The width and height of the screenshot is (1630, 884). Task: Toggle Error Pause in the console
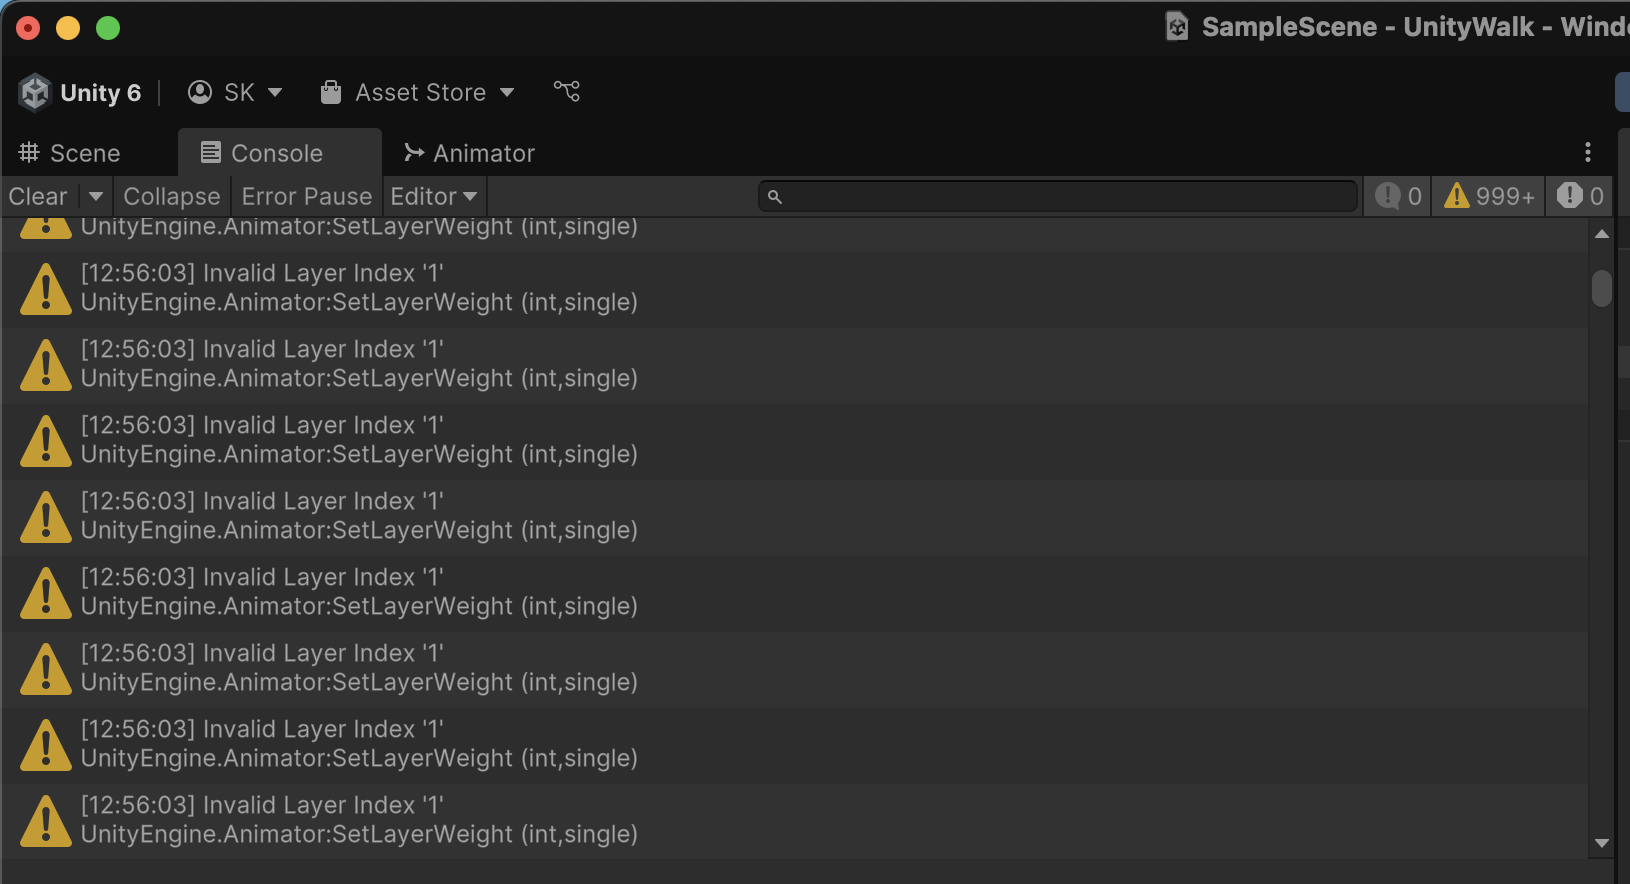click(307, 196)
